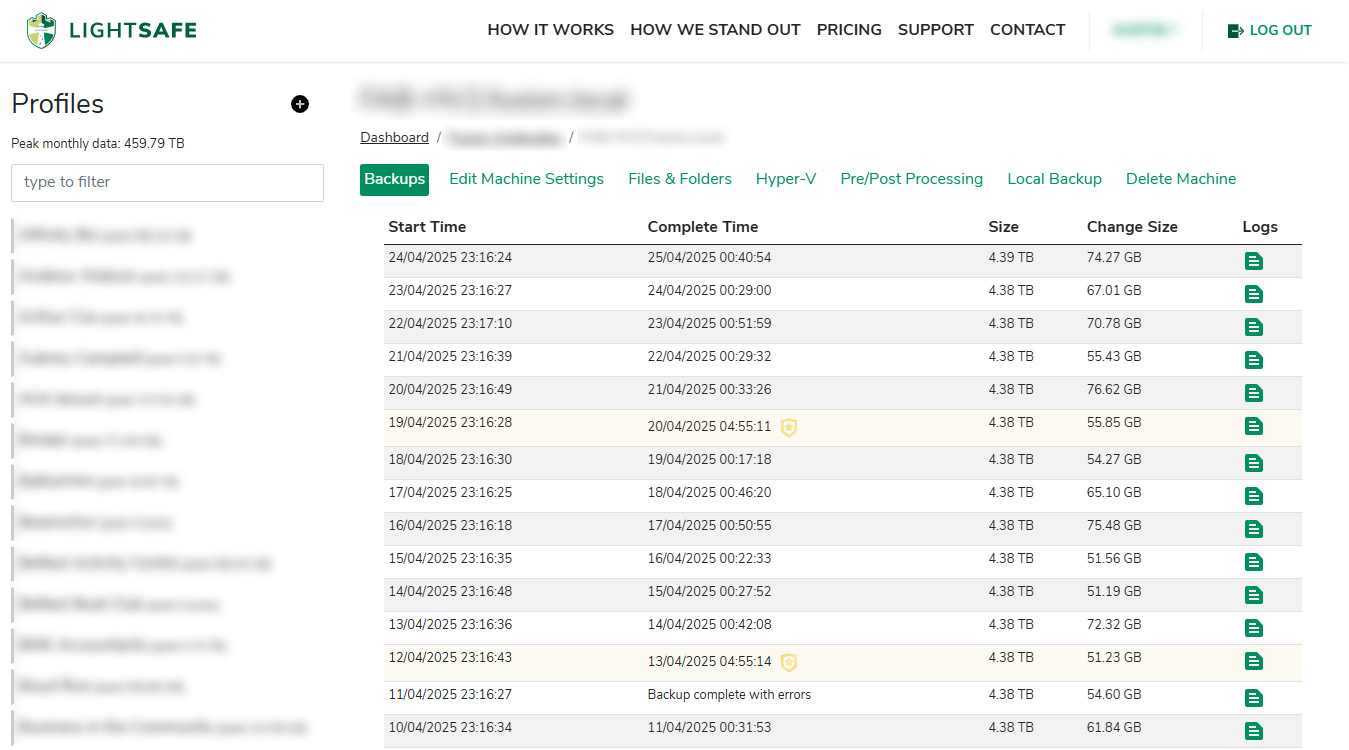This screenshot has width=1349, height=750.
Task: Open log icon for 10/04/2025 backup row
Action: pos(1253,731)
